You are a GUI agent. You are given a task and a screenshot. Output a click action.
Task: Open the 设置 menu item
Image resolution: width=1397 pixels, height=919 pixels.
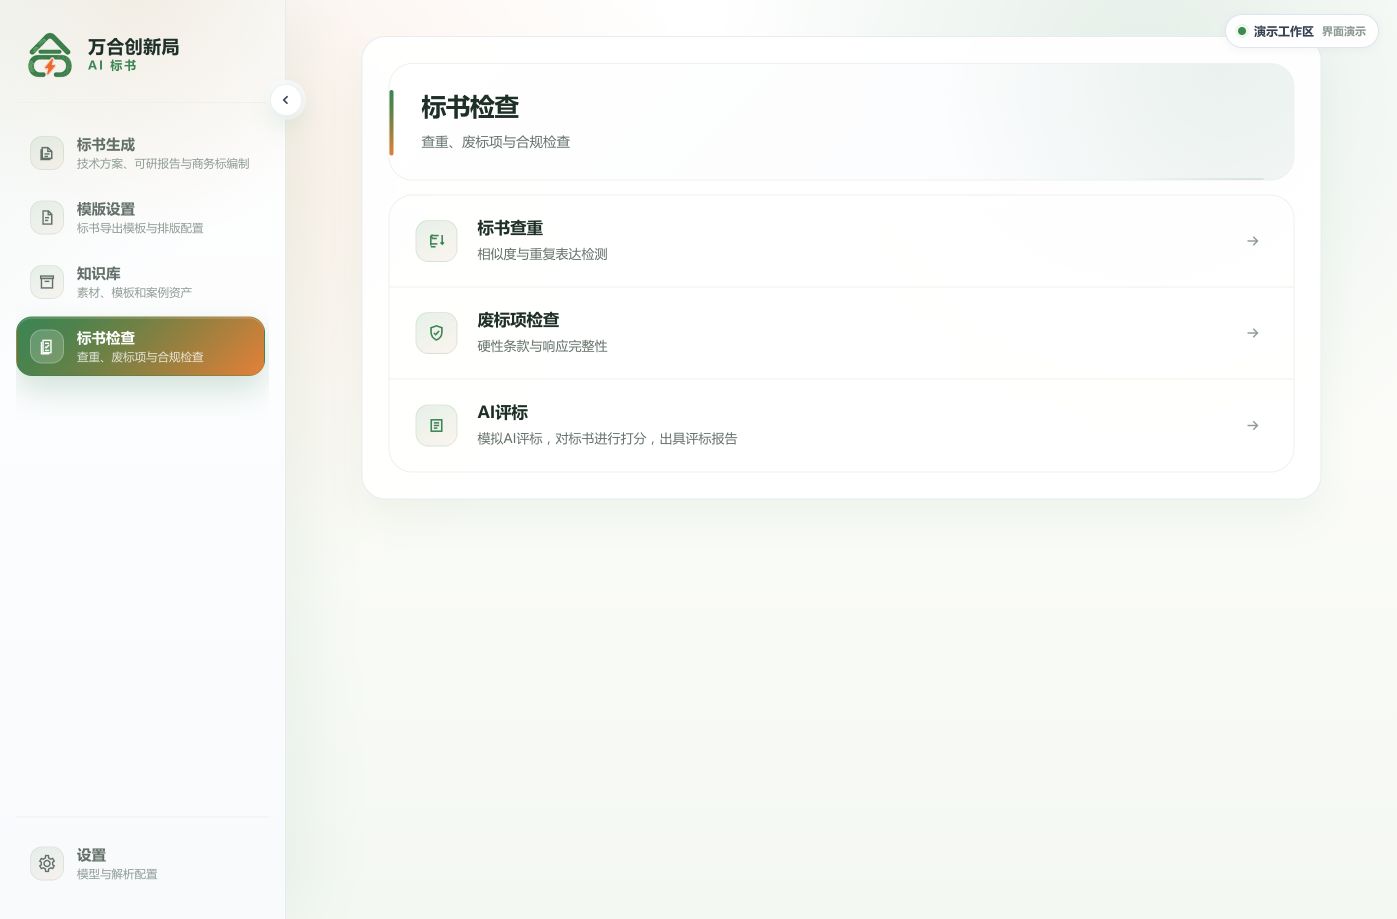pyautogui.click(x=140, y=863)
